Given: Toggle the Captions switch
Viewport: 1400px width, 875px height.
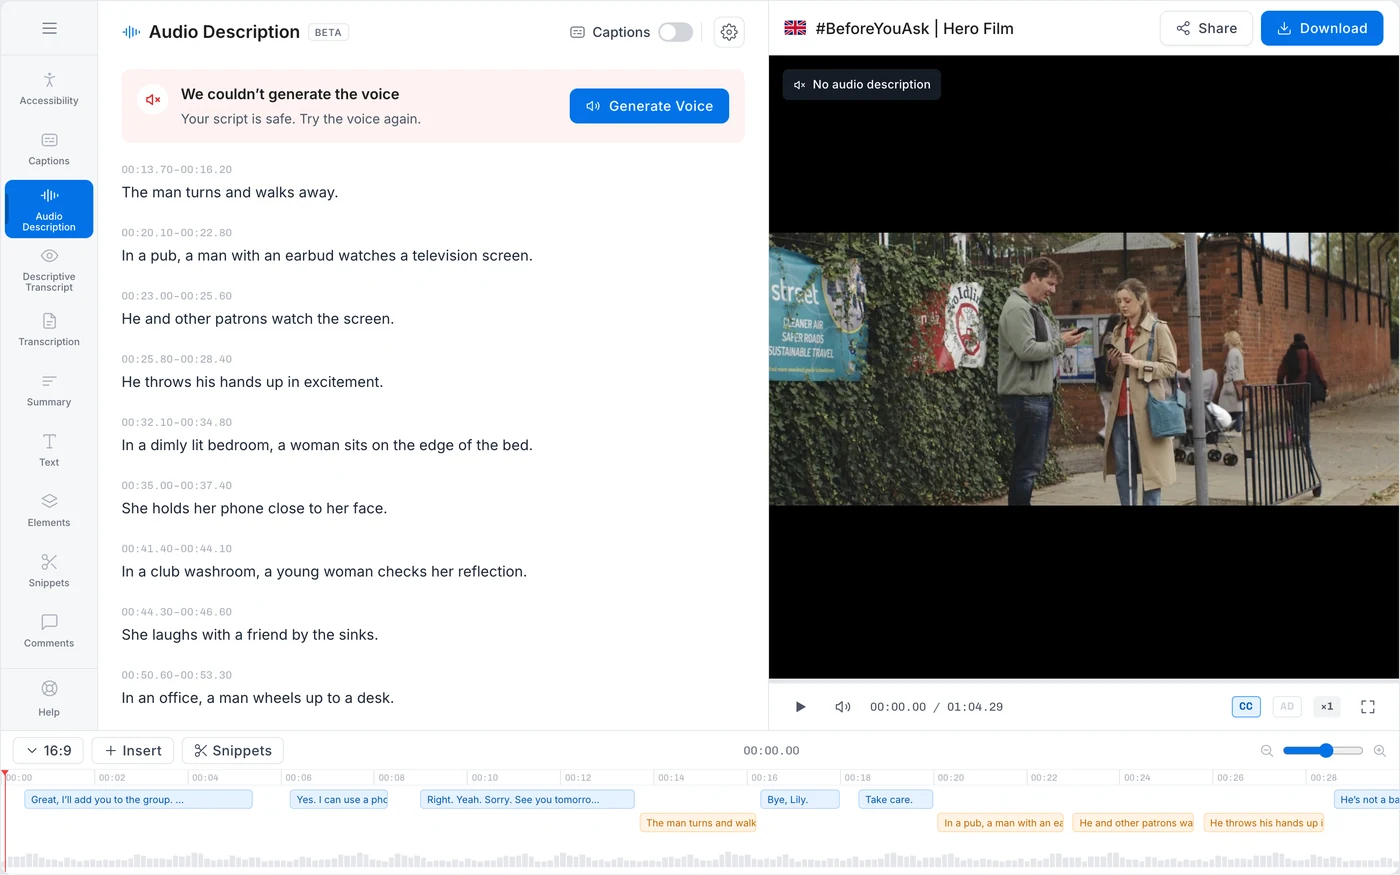Looking at the screenshot, I should tap(675, 32).
